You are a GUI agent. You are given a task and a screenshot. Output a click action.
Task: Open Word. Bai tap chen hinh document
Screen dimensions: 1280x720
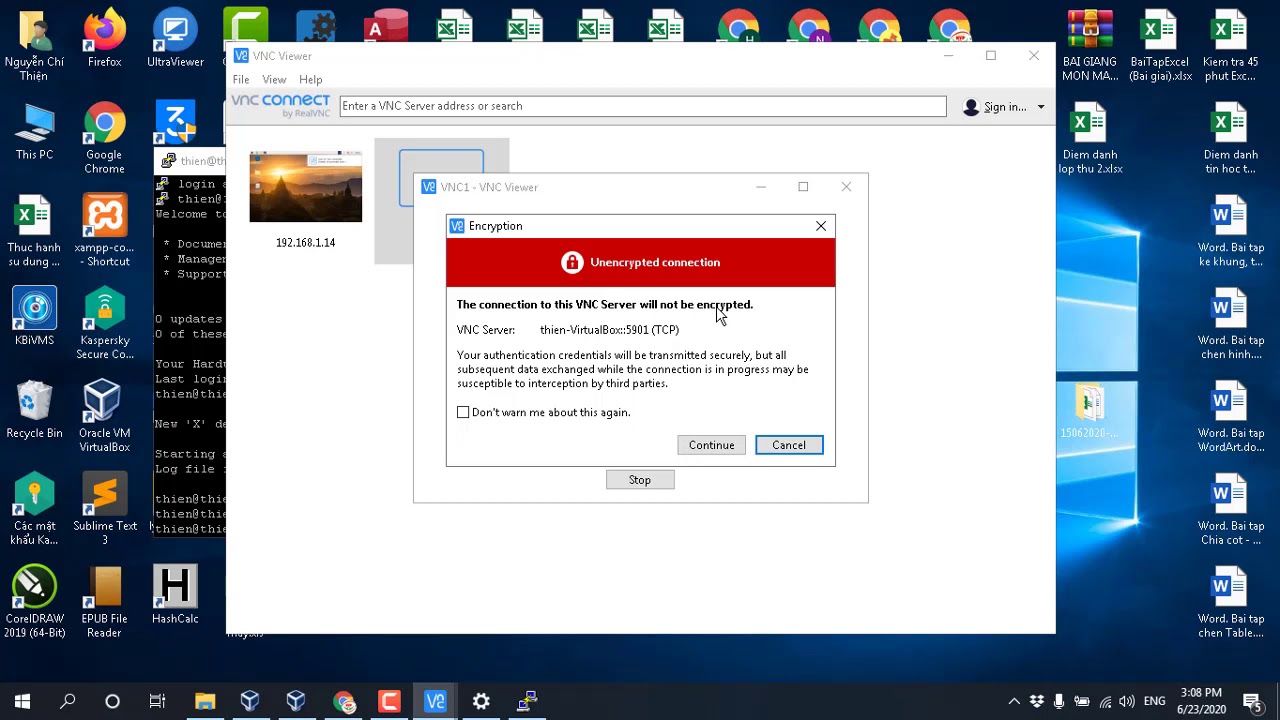pos(1230,325)
